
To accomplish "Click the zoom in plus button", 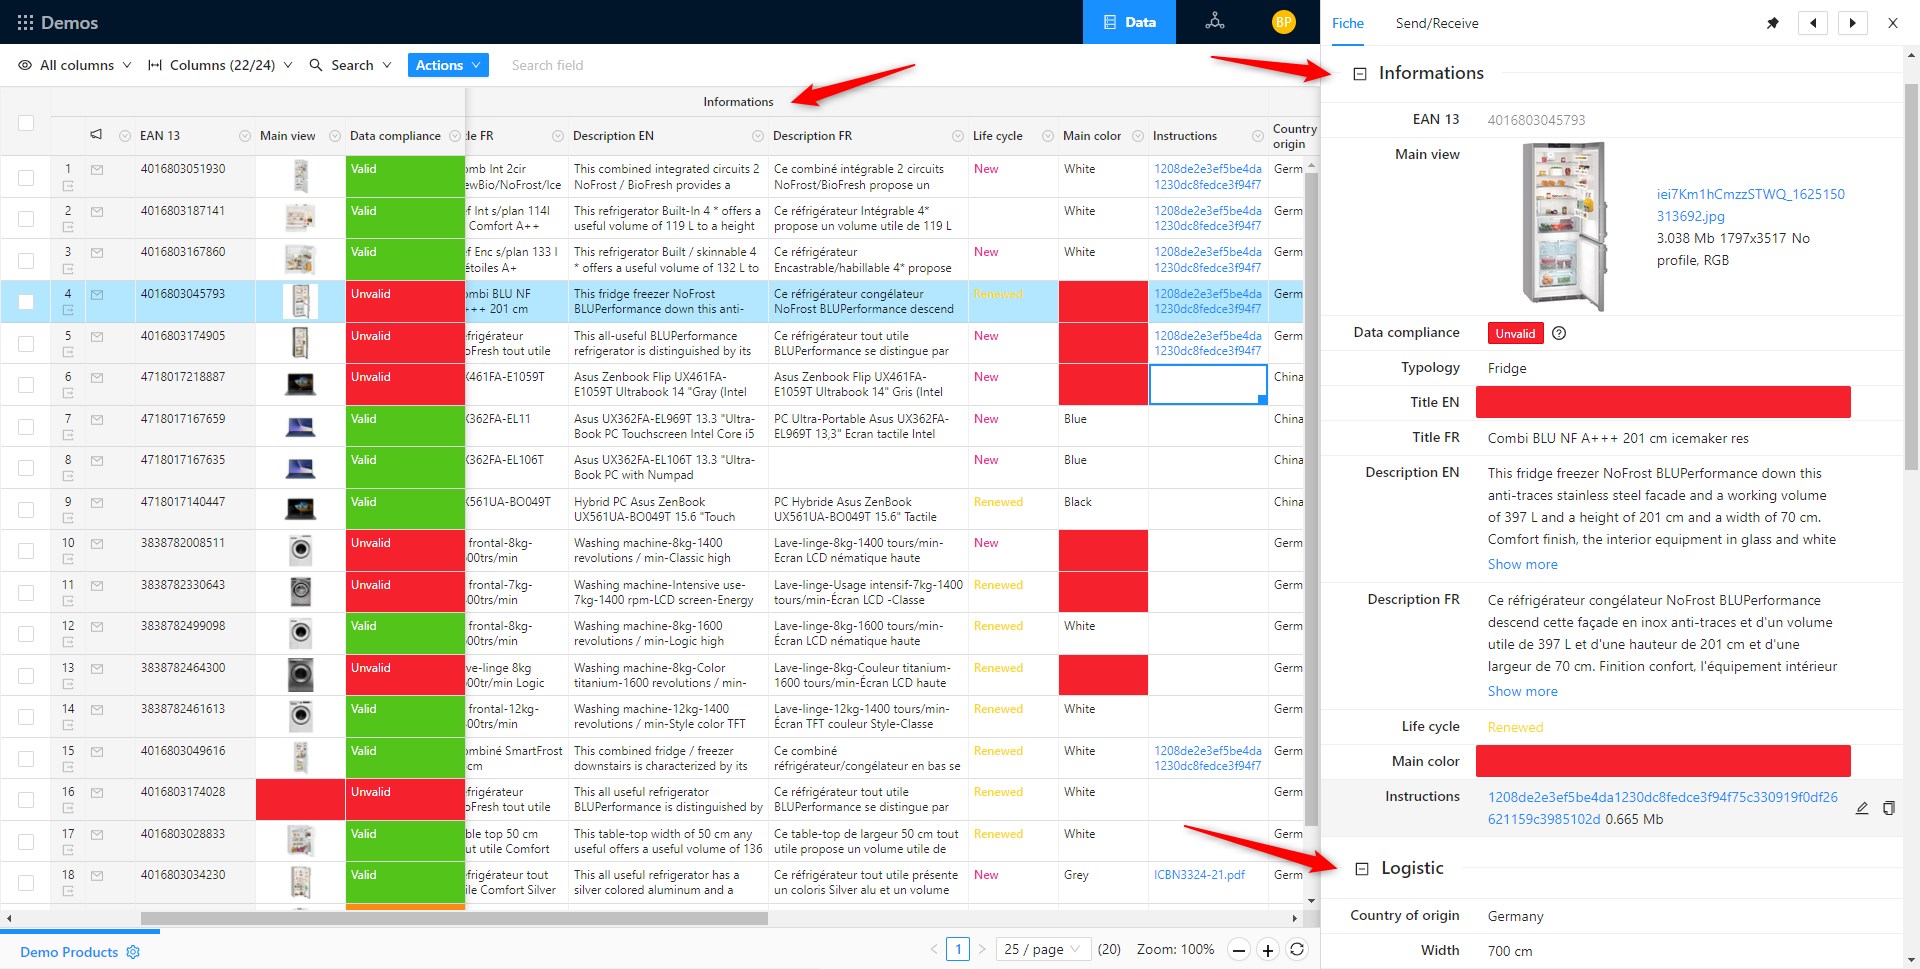I will click(x=1267, y=950).
